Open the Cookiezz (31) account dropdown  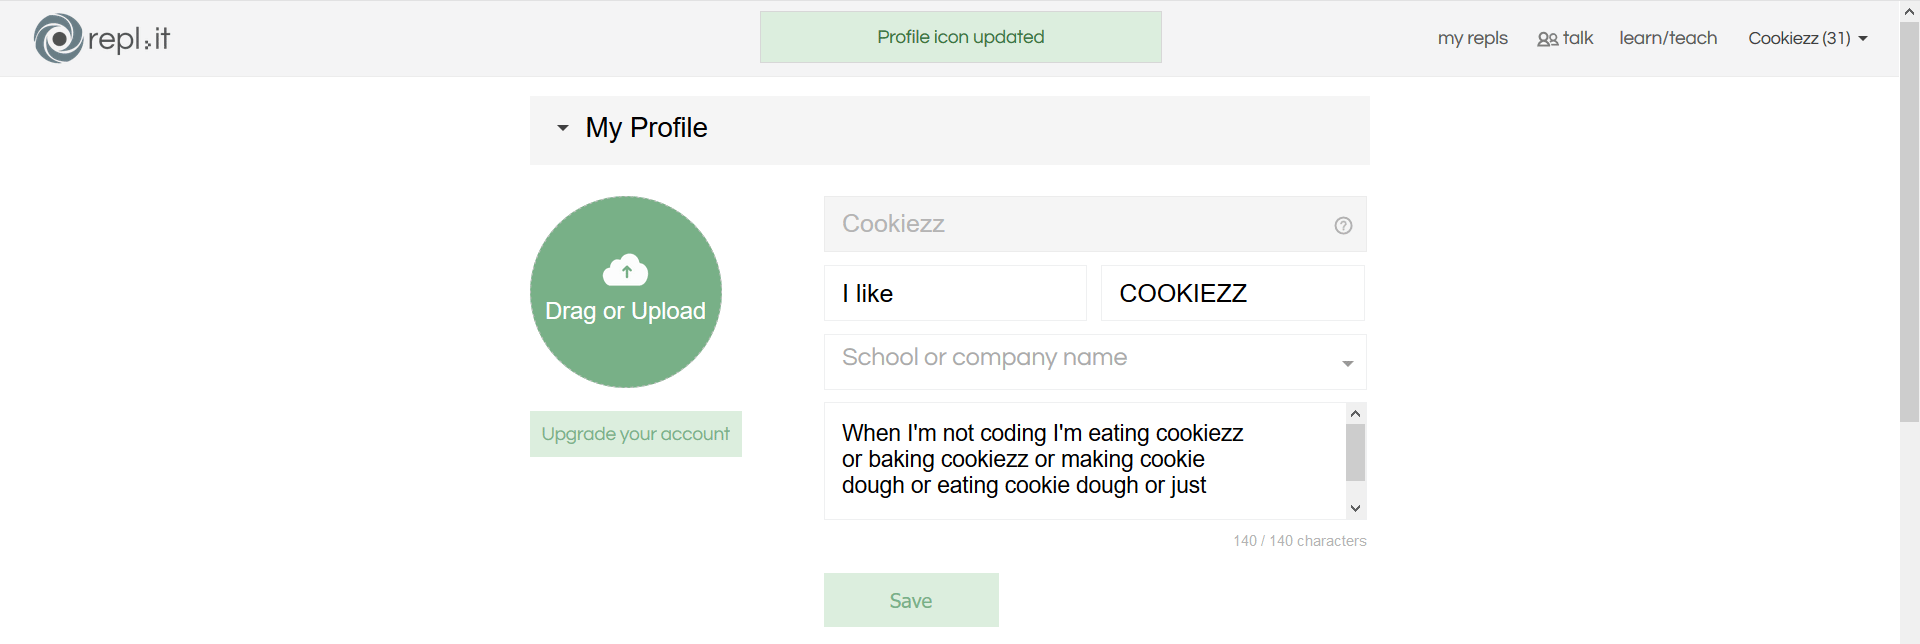tap(1808, 38)
